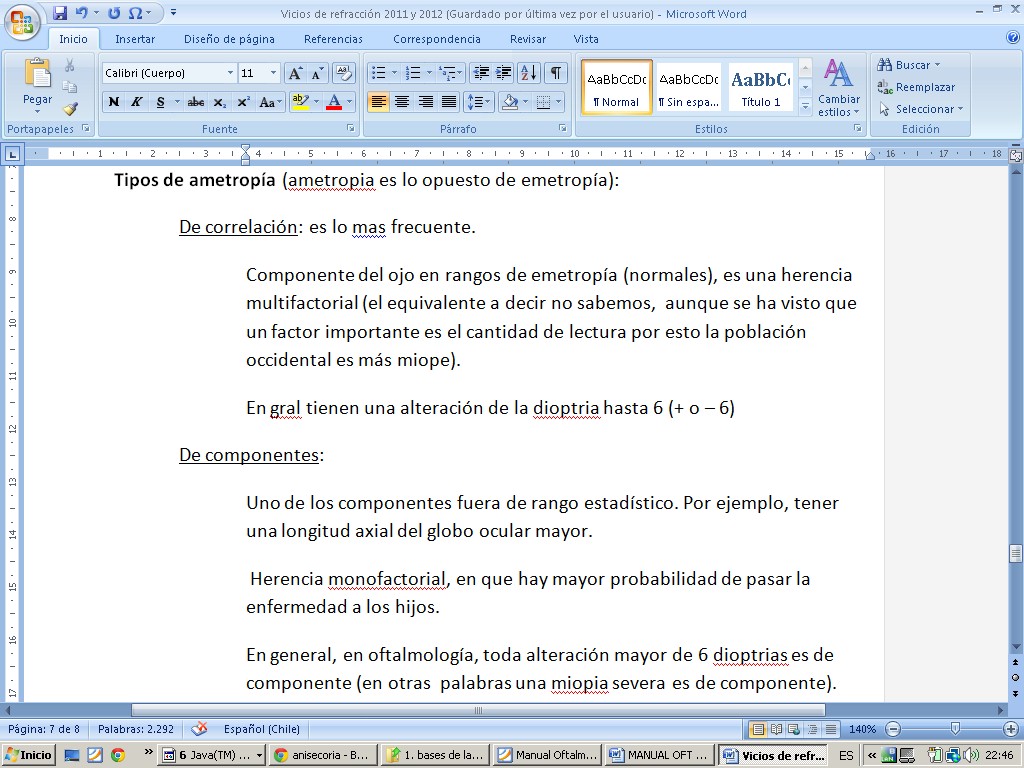This screenshot has height=768, width=1024.
Task: Switch to the Insertar tab
Action: (x=135, y=39)
